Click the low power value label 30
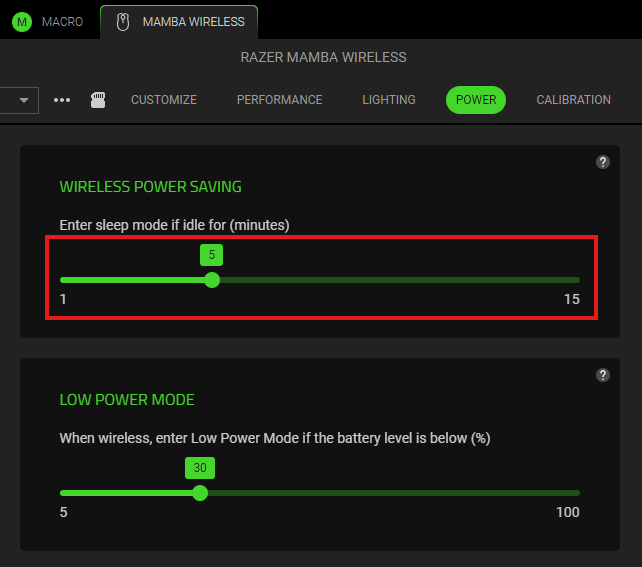This screenshot has height=567, width=642. coord(200,468)
